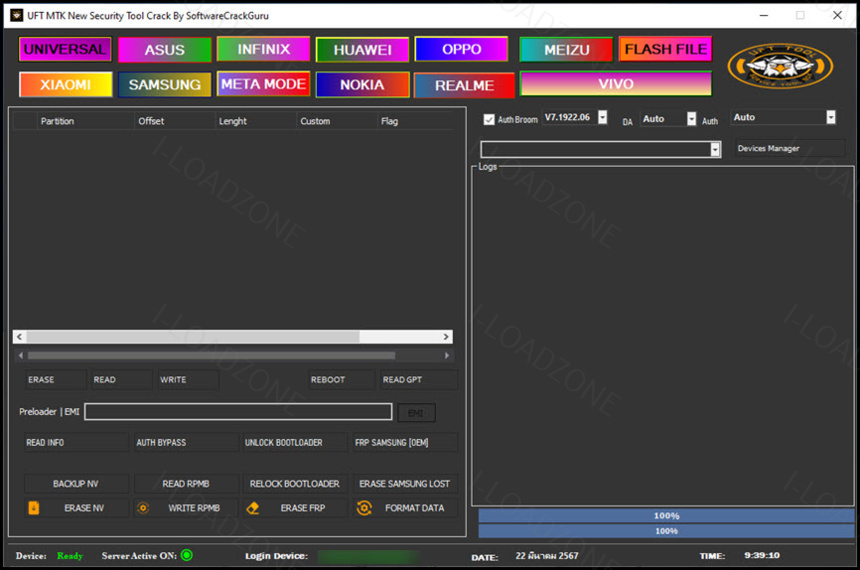Open the FLASH FILE tab

pyautogui.click(x=666, y=49)
